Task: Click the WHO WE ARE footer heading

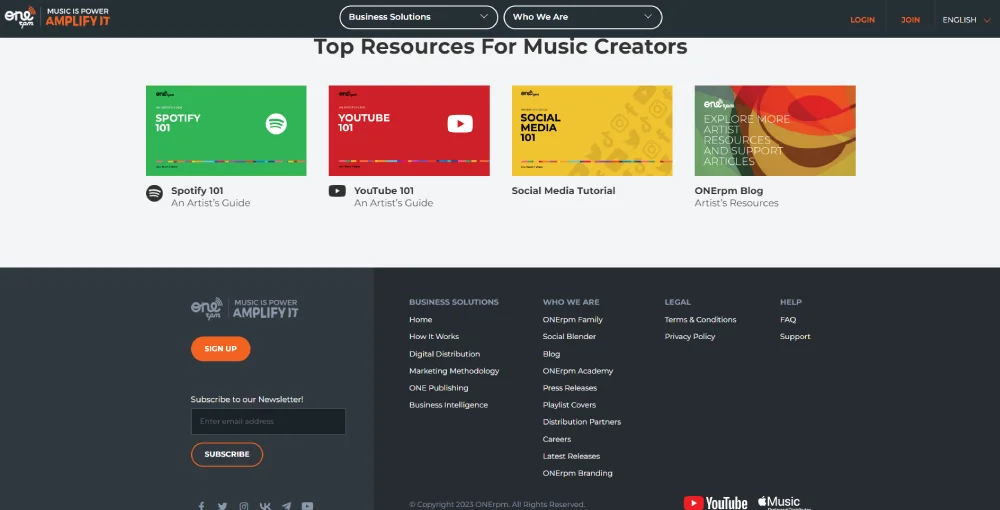Action: [571, 302]
